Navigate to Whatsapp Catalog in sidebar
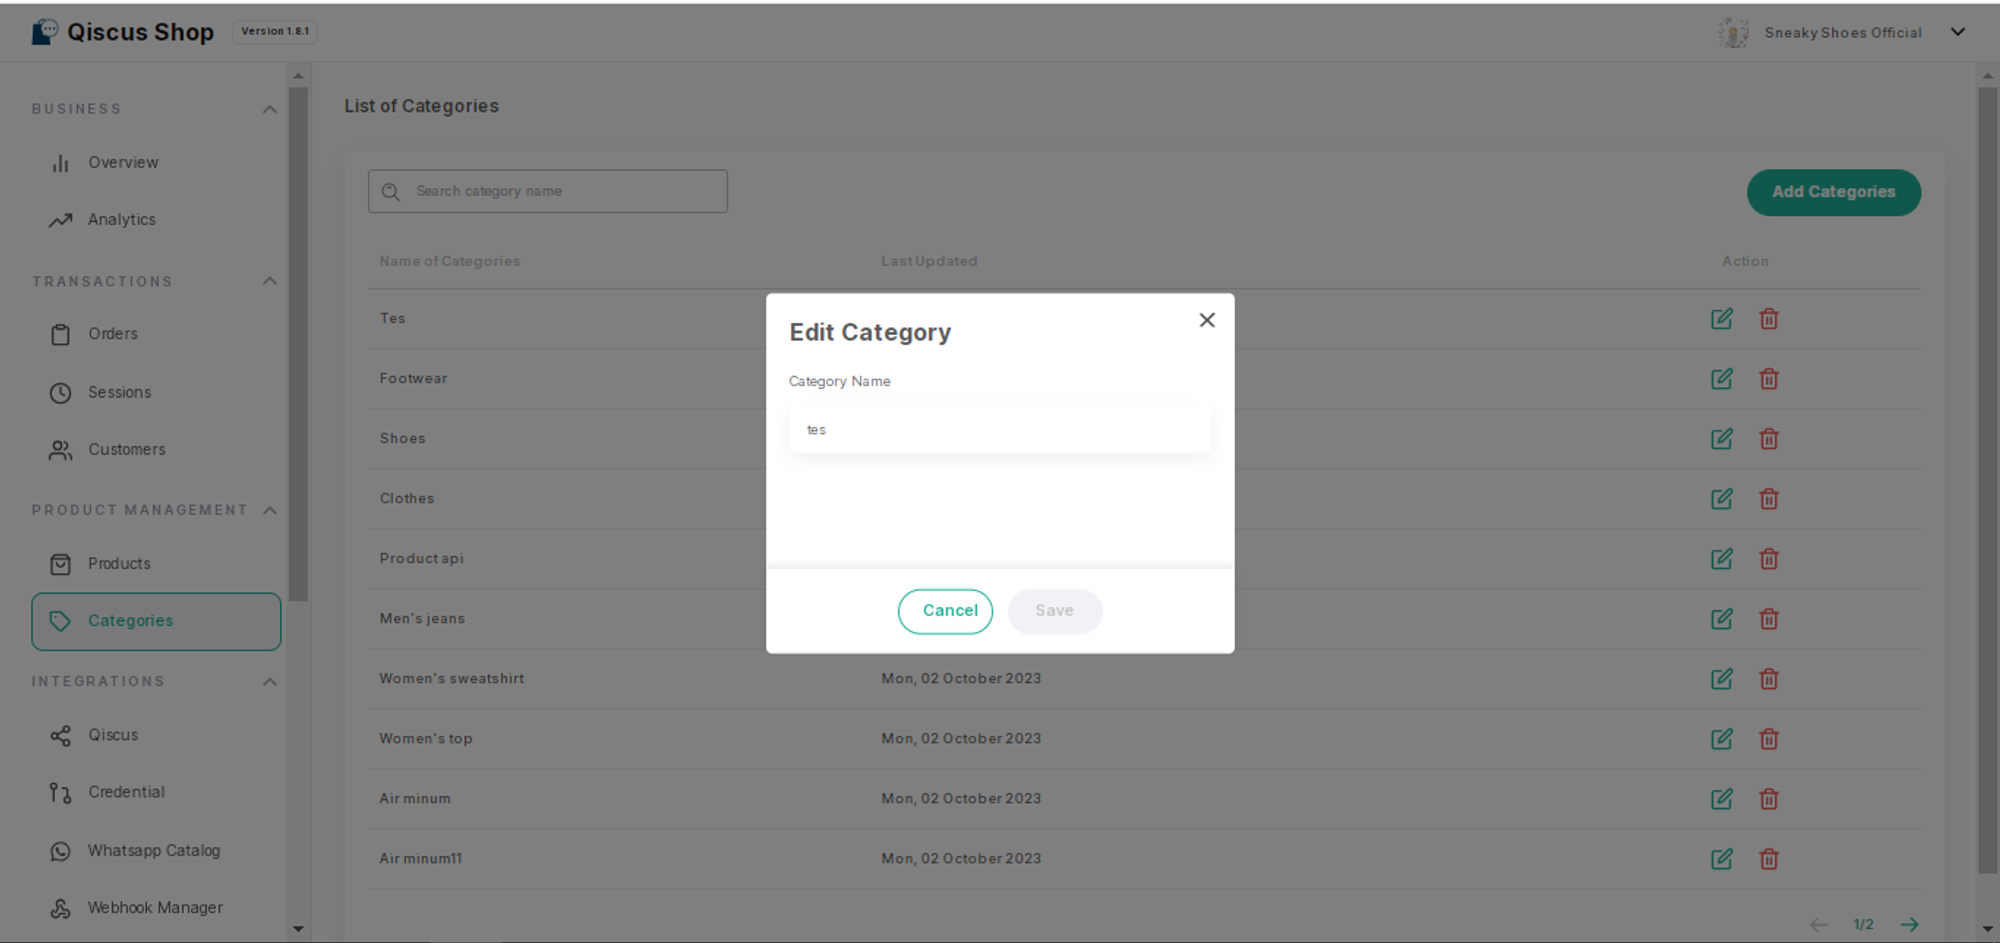Viewport: 2000px width, 943px height. coord(153,851)
